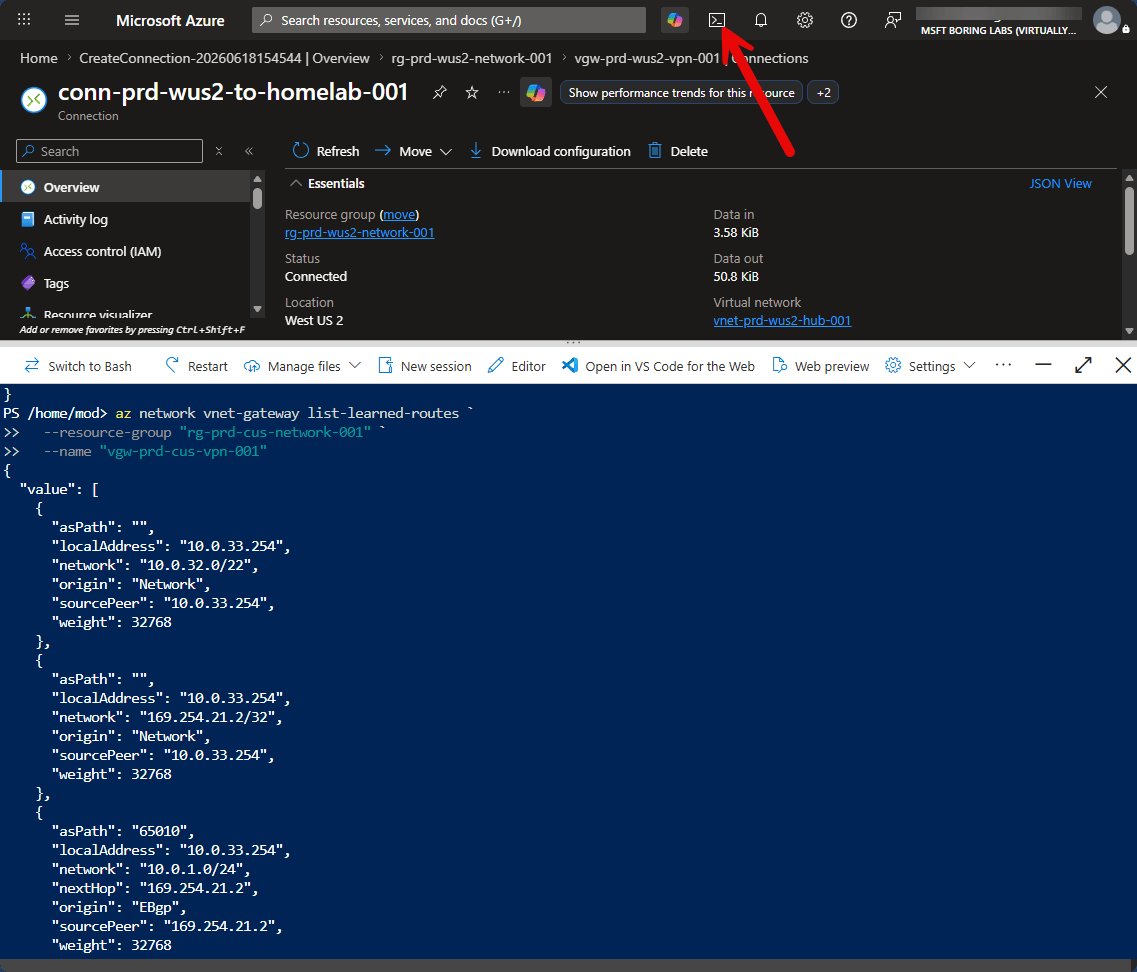Maximize the Cloud Shell pane
The image size is (1137, 972).
(1083, 365)
